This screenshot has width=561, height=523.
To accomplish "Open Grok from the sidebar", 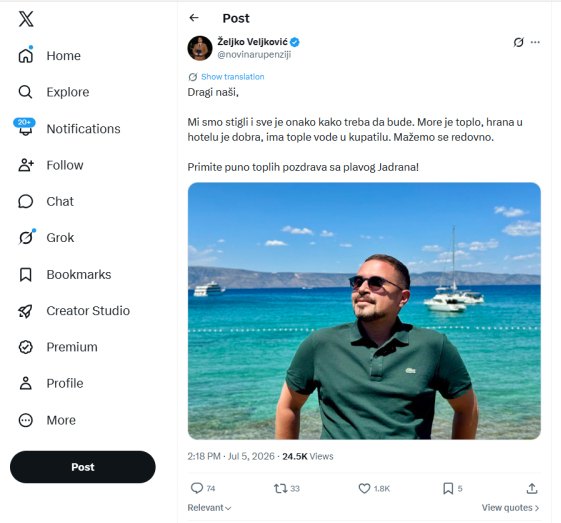I will (47, 238).
